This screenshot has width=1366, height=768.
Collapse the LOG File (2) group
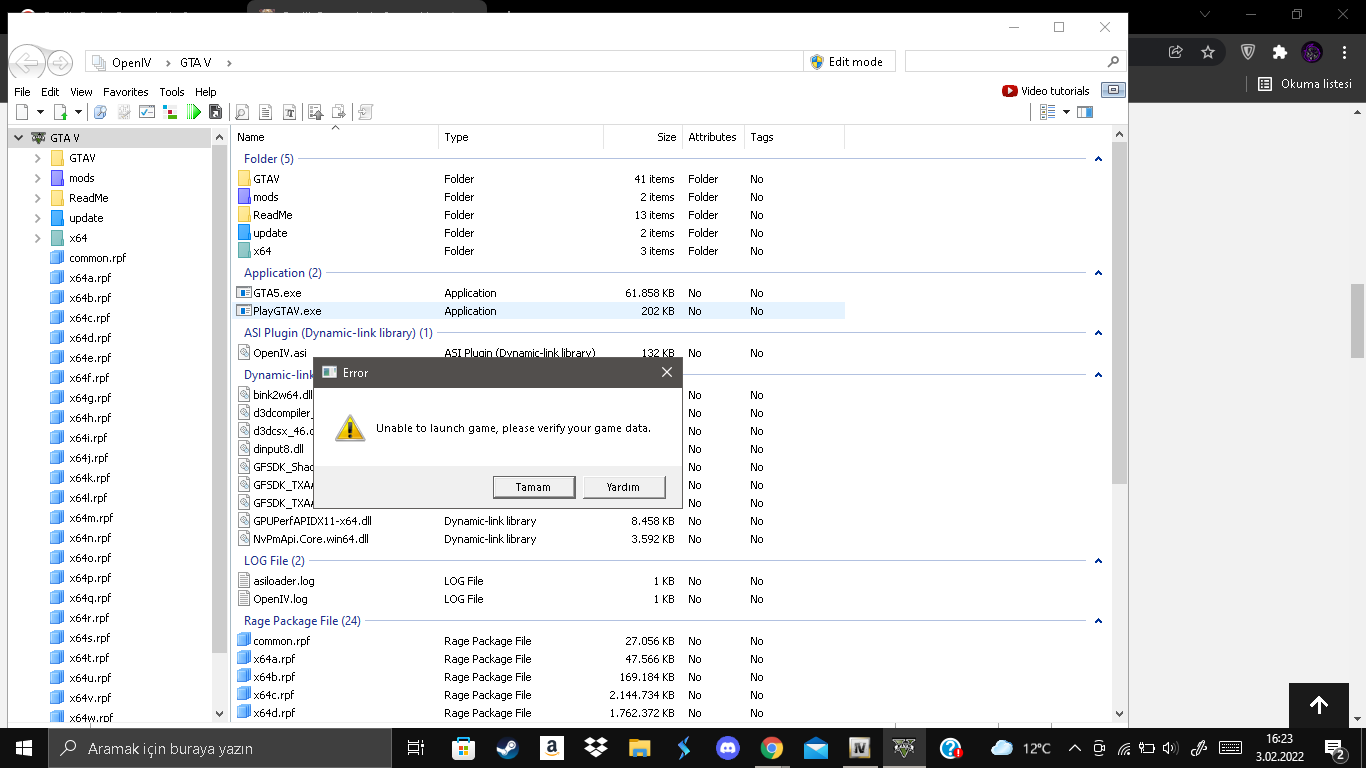1098,561
